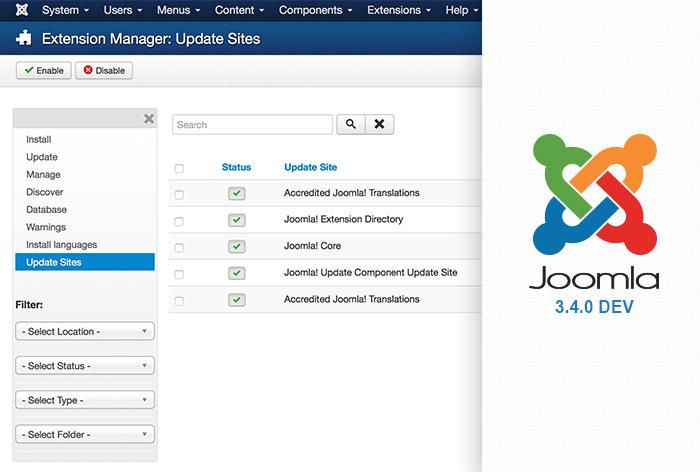Click Joomla! Update Component Update Site text
700x472 pixels.
371,272
